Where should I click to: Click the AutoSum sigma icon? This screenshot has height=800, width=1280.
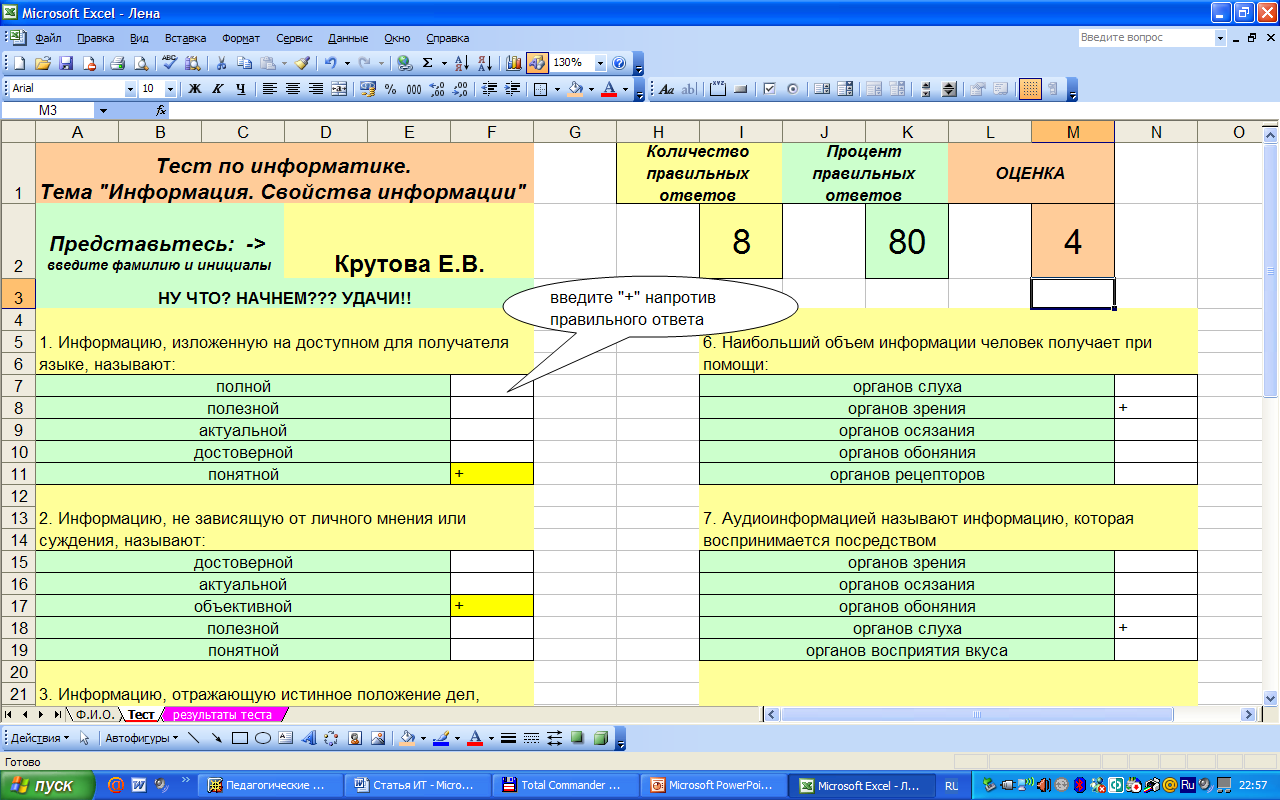[427, 63]
